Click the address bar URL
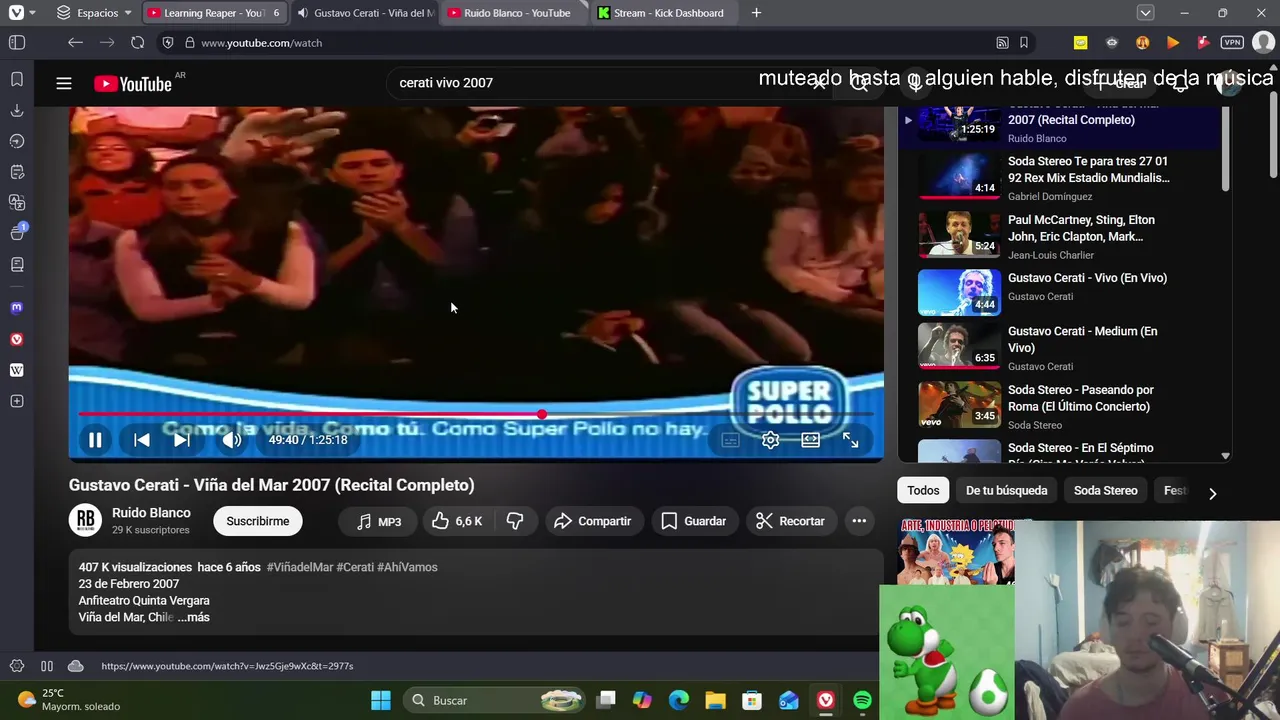 click(261, 43)
